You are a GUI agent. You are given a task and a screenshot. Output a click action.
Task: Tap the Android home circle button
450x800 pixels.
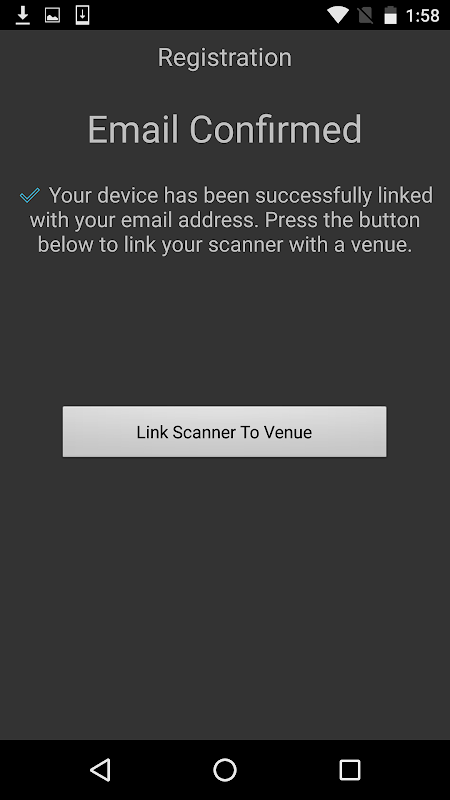click(x=224, y=769)
